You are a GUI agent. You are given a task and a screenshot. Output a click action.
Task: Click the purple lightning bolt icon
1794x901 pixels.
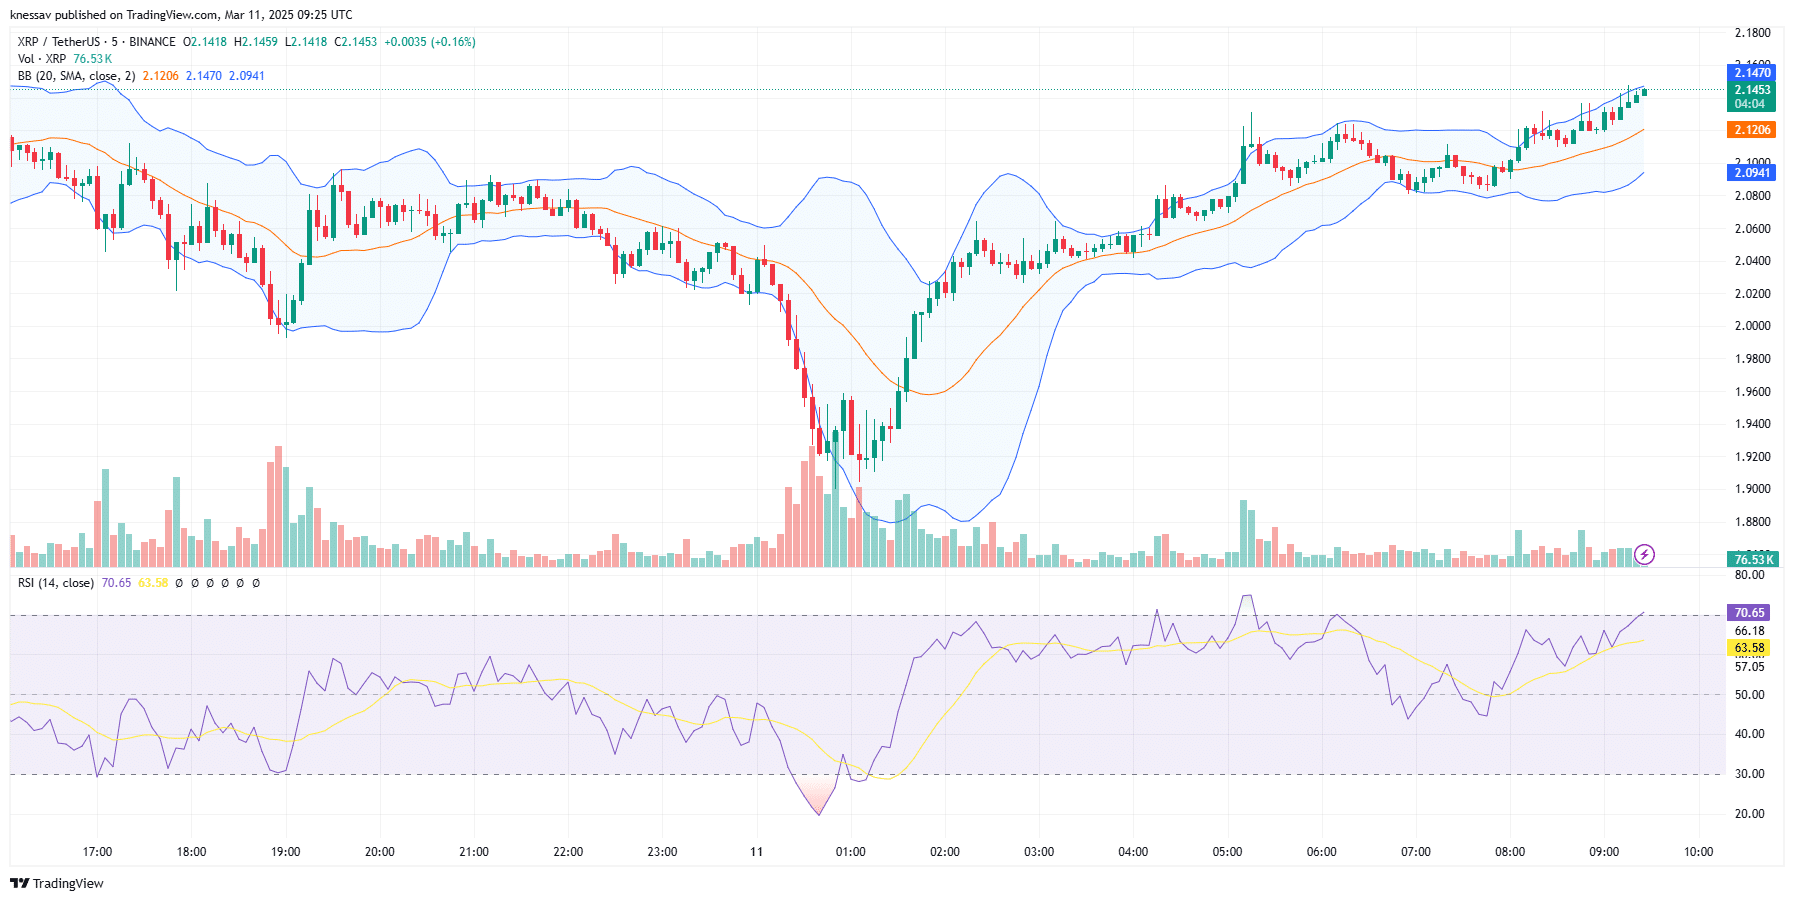[1644, 554]
